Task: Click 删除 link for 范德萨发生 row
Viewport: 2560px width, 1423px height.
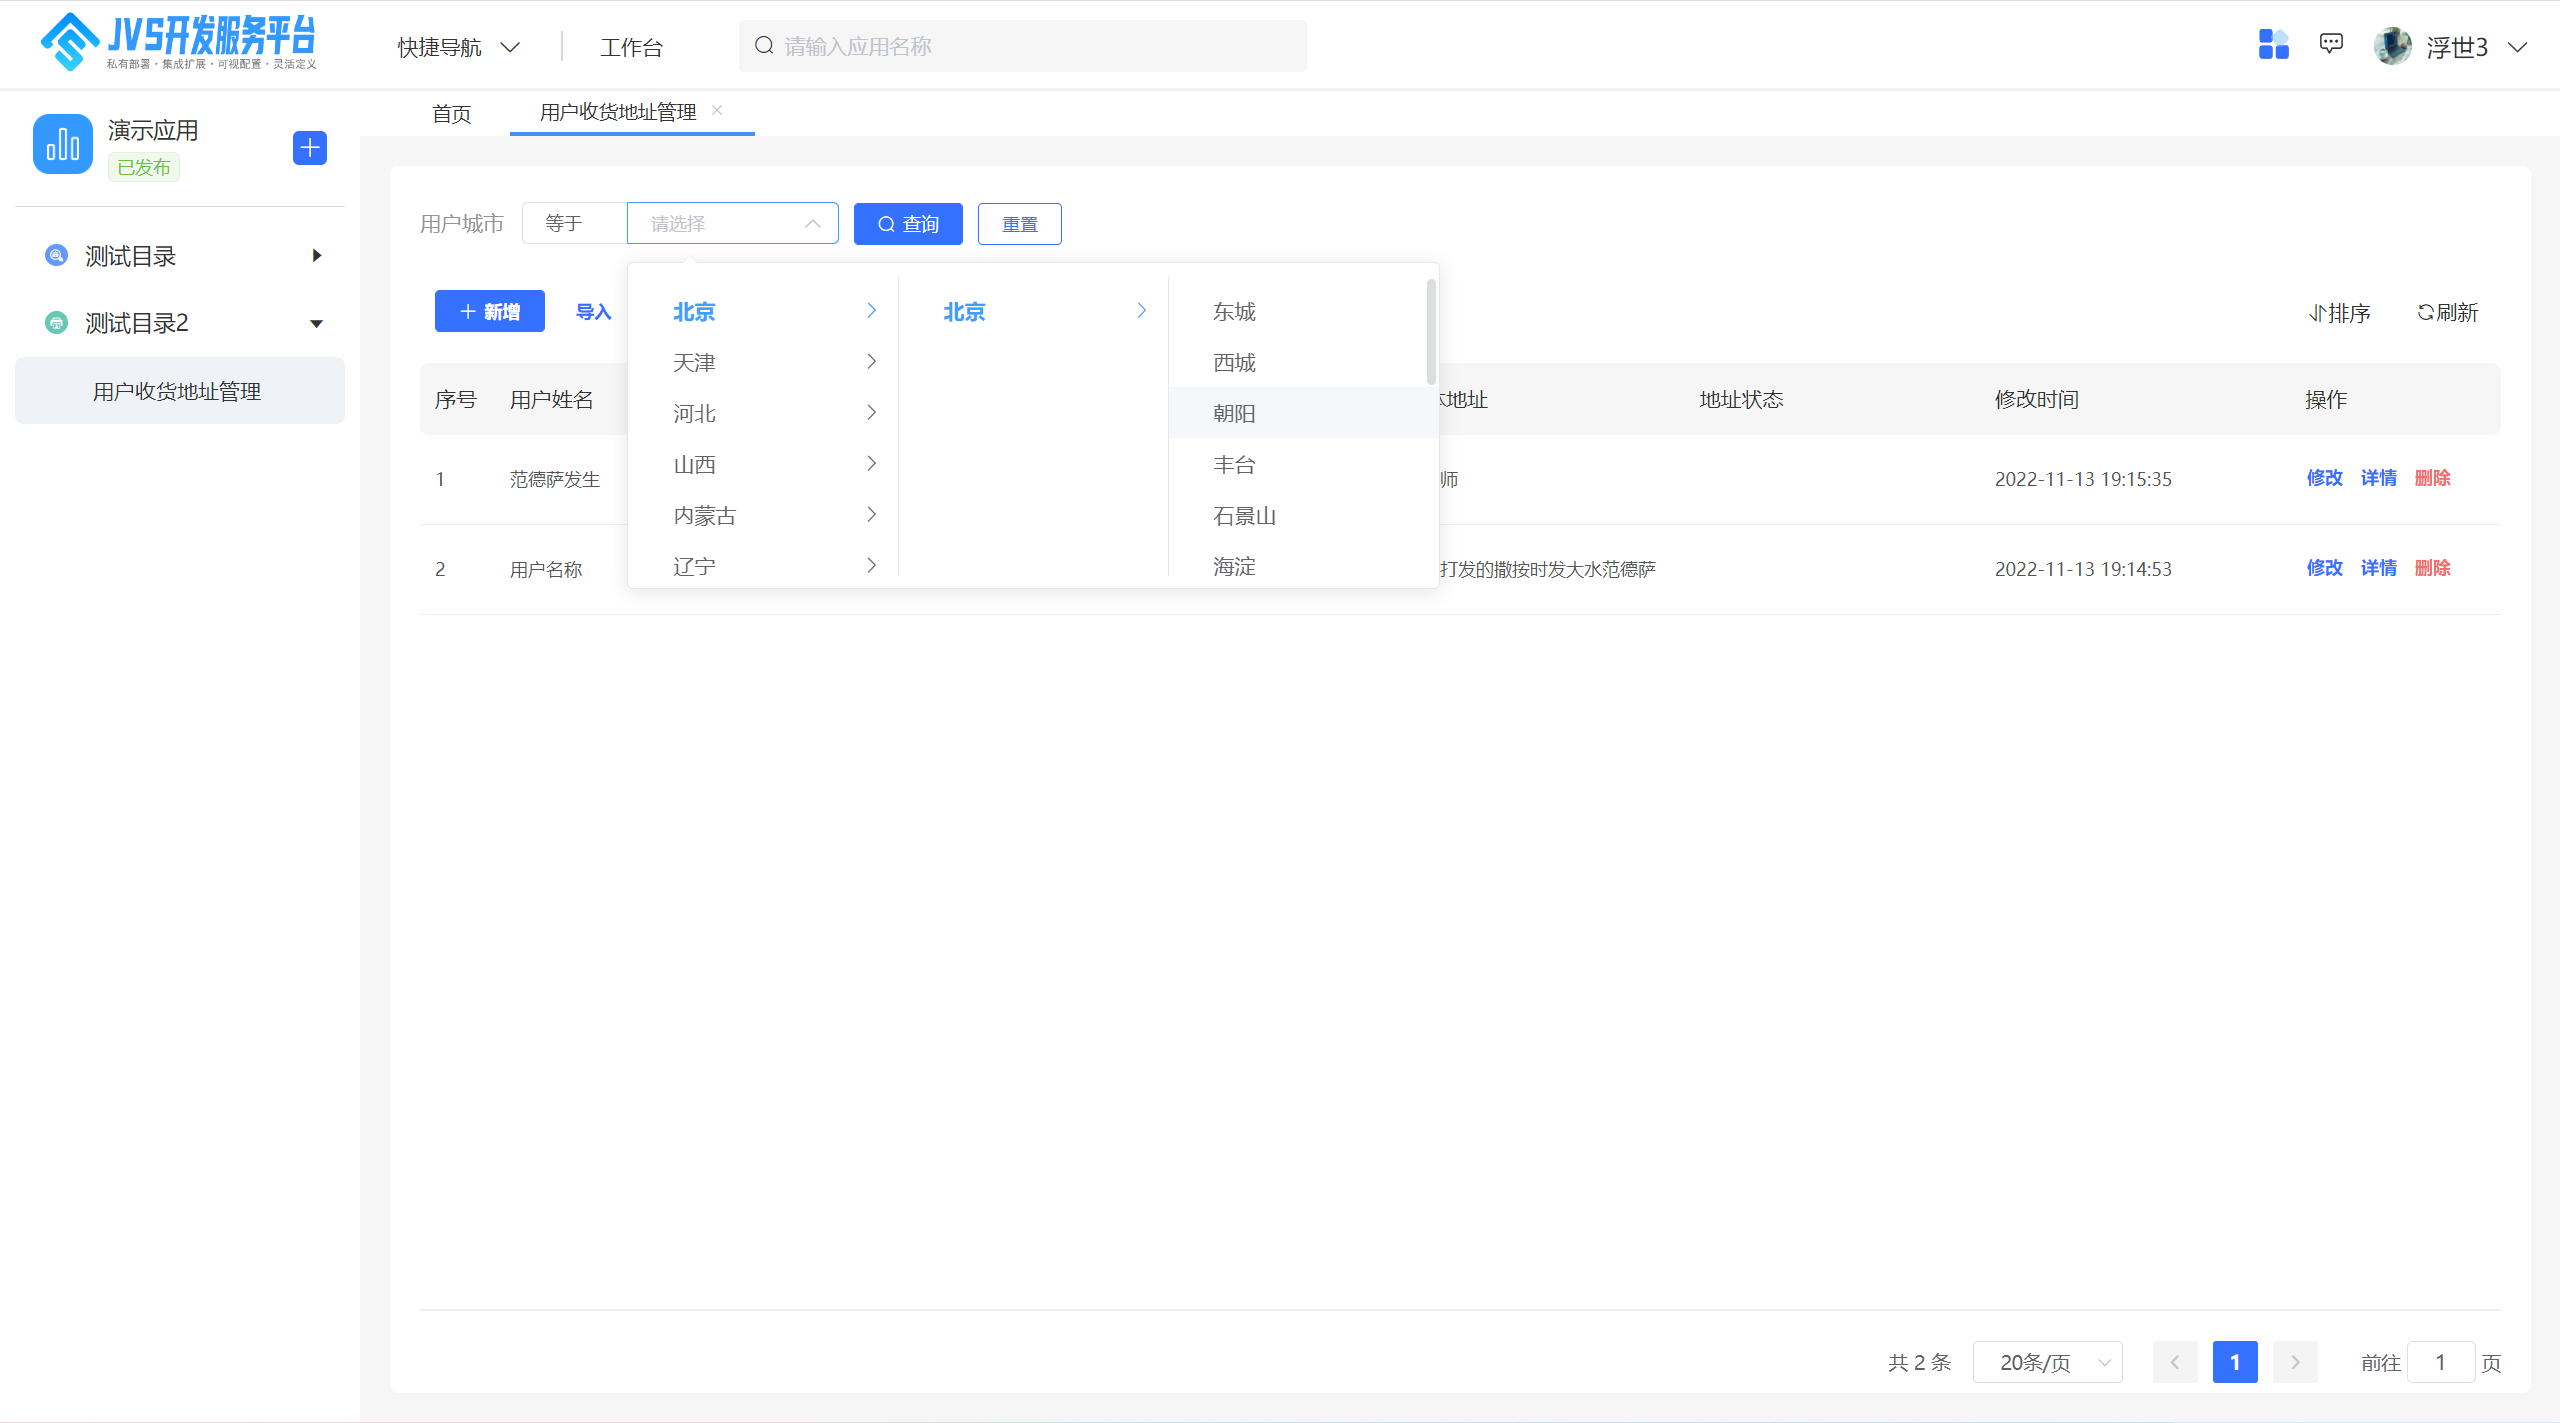Action: tap(2432, 478)
